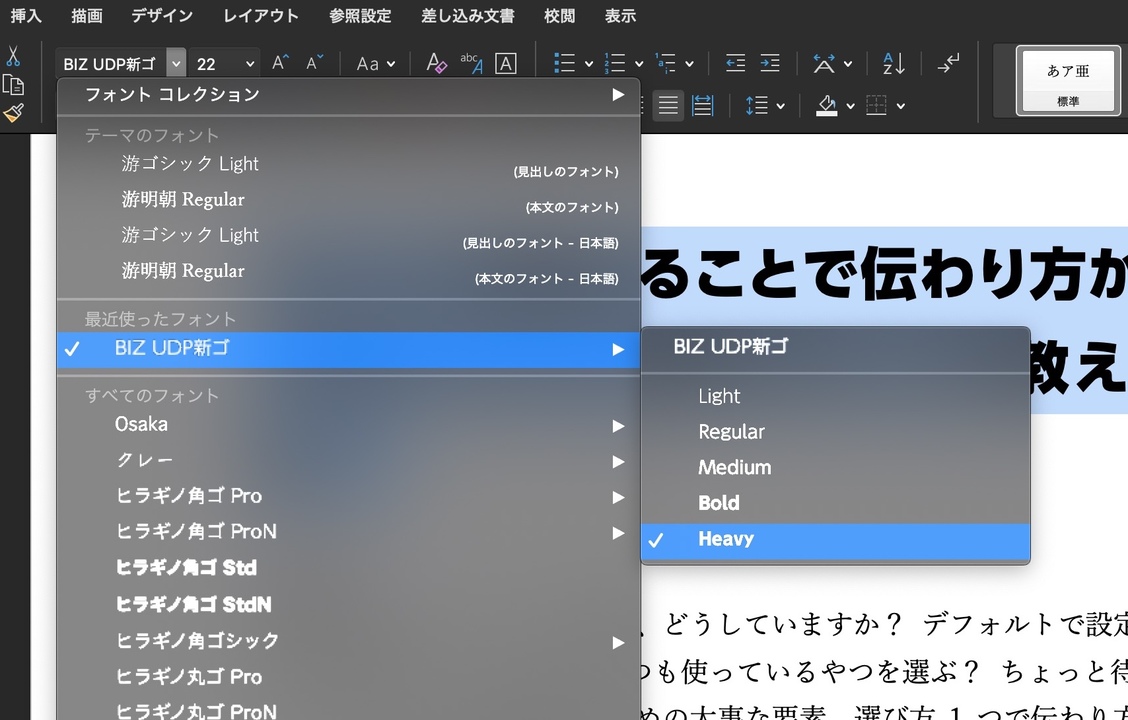Screen dimensions: 1128x720
Task: Choose 游明朝 Regular (本文のフォント)
Action: click(348, 201)
